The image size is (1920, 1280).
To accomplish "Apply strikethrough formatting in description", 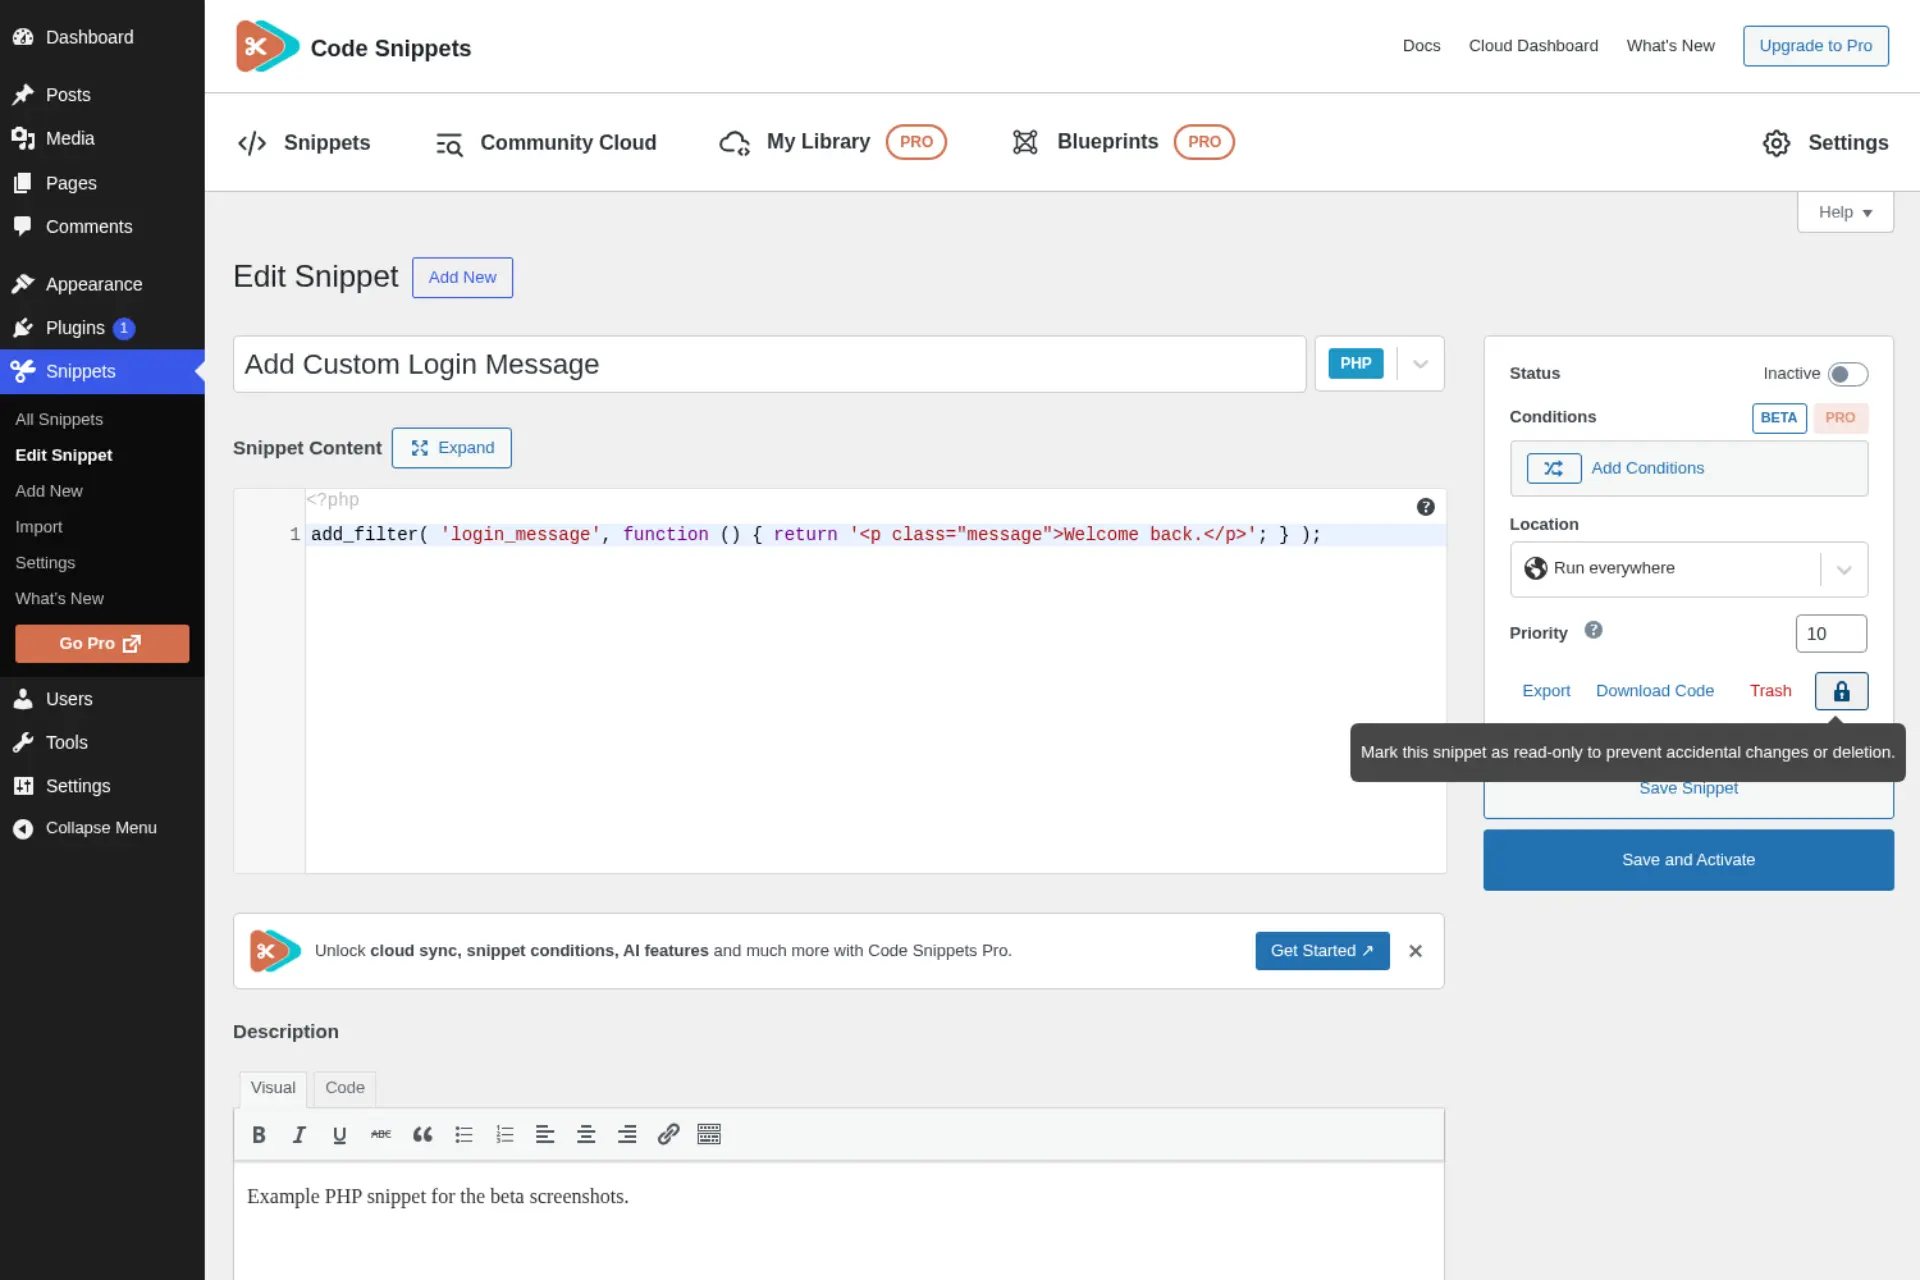I will (381, 1134).
